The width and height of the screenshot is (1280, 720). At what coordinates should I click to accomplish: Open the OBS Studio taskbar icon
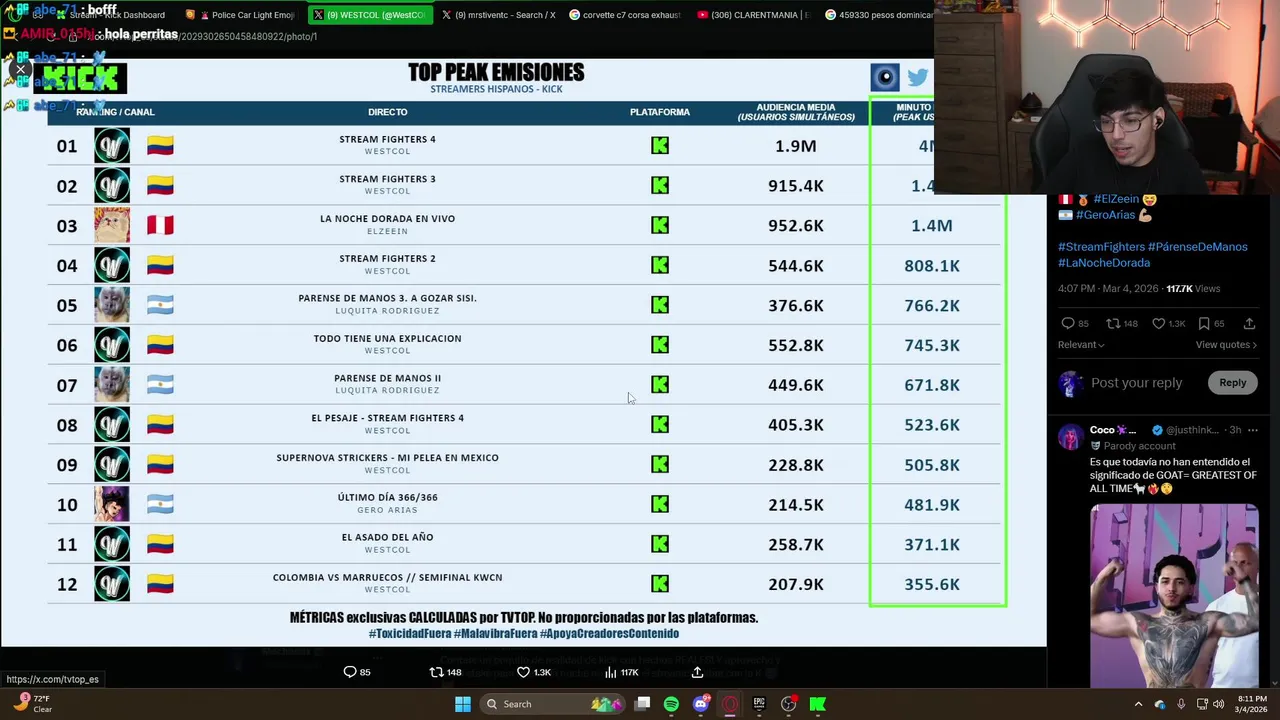tap(788, 704)
